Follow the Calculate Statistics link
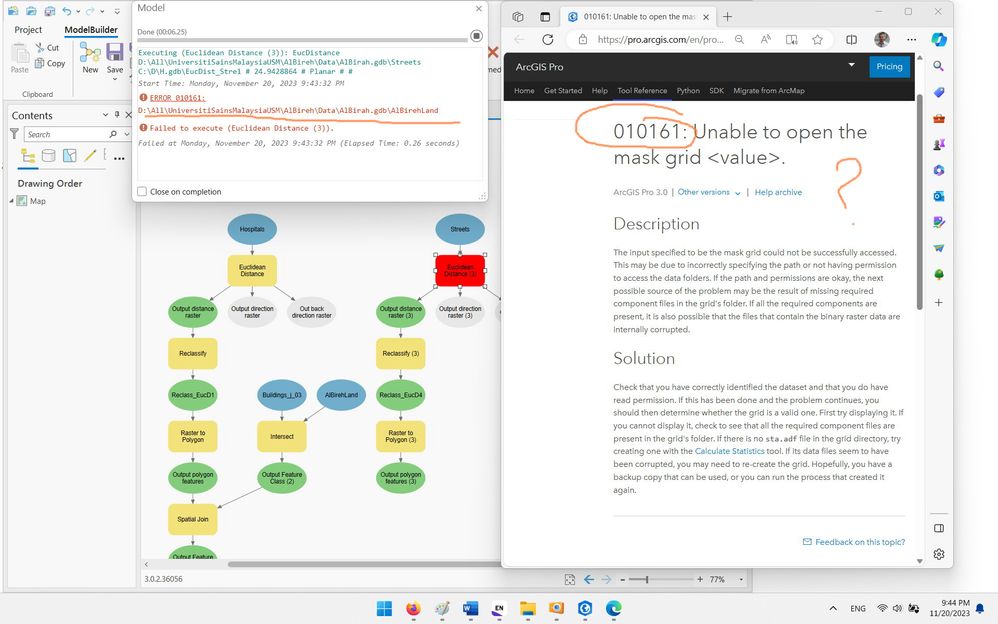This screenshot has height=624, width=998. click(729, 451)
